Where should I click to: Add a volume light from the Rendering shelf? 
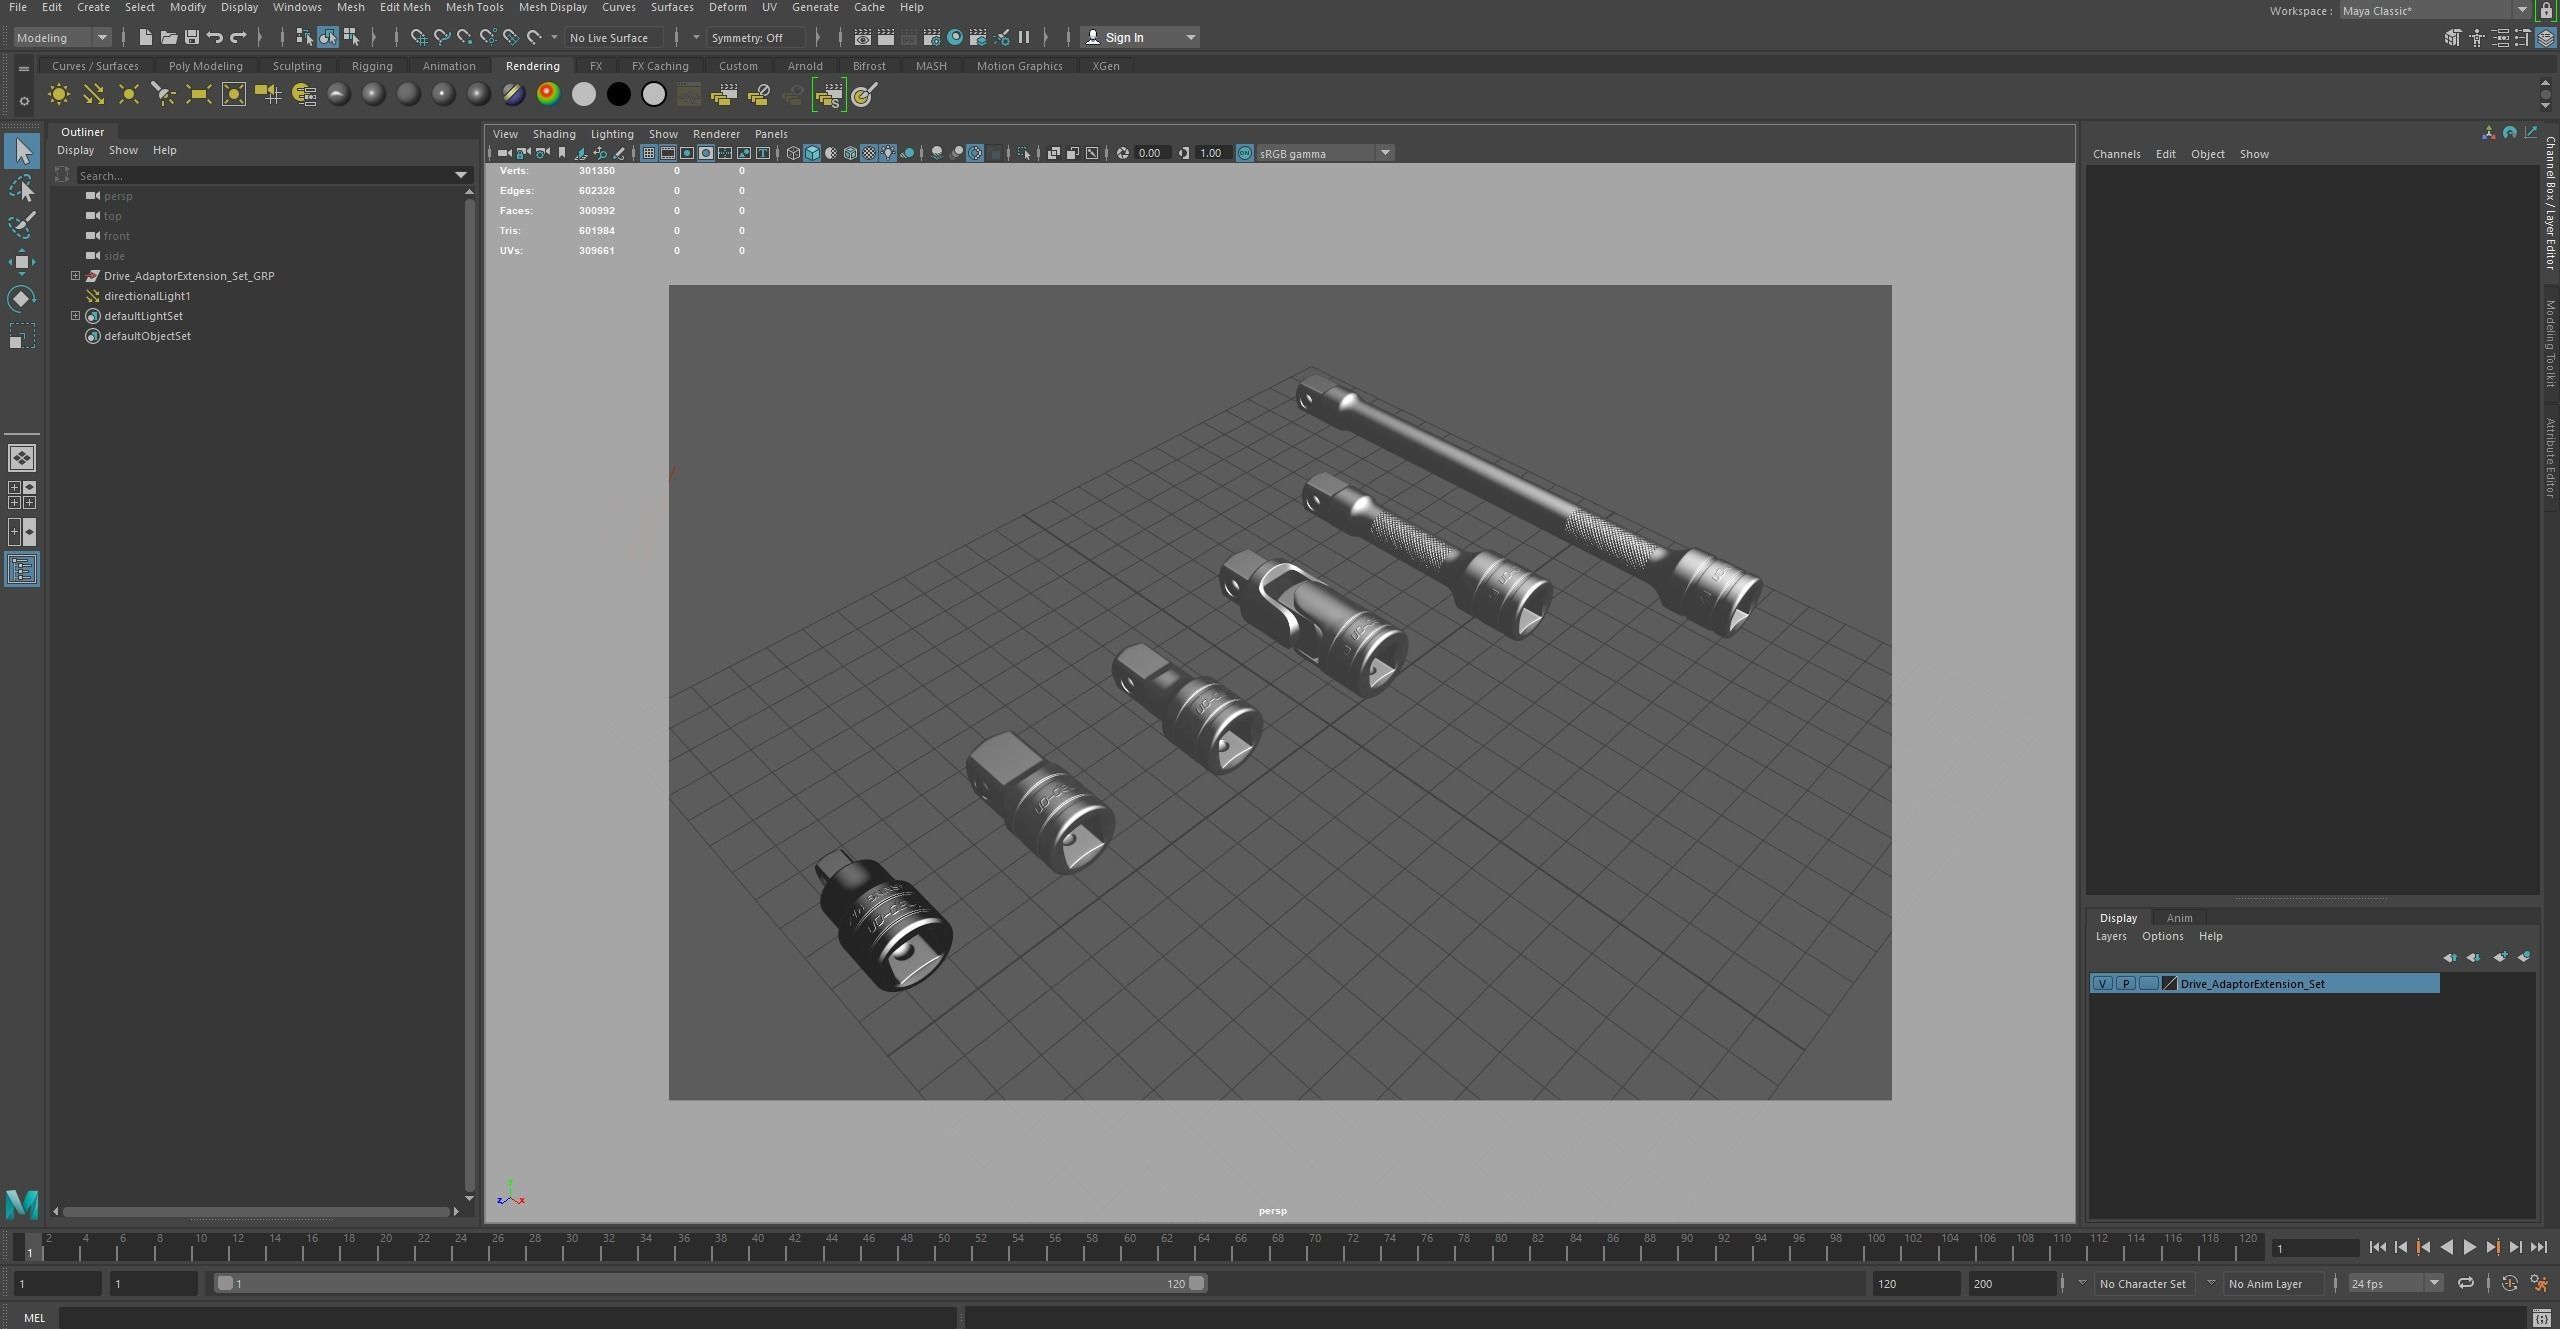[x=234, y=95]
